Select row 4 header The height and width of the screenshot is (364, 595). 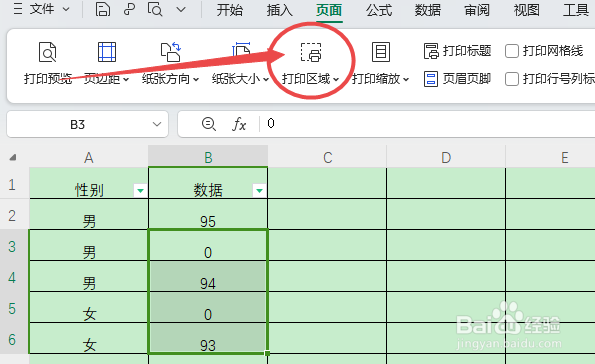[13, 277]
